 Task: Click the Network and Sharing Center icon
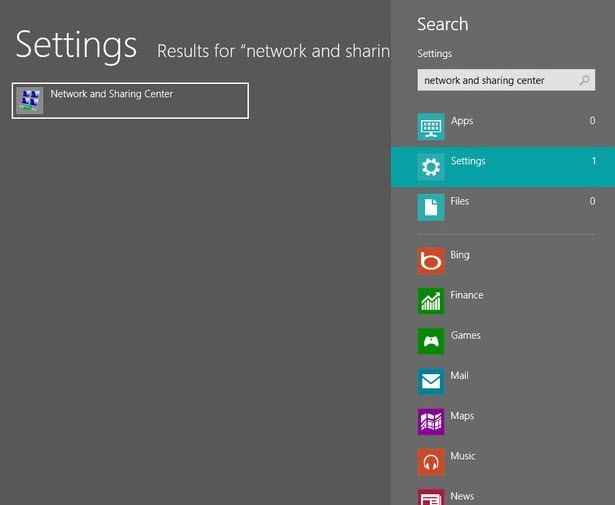pyautogui.click(x=30, y=100)
